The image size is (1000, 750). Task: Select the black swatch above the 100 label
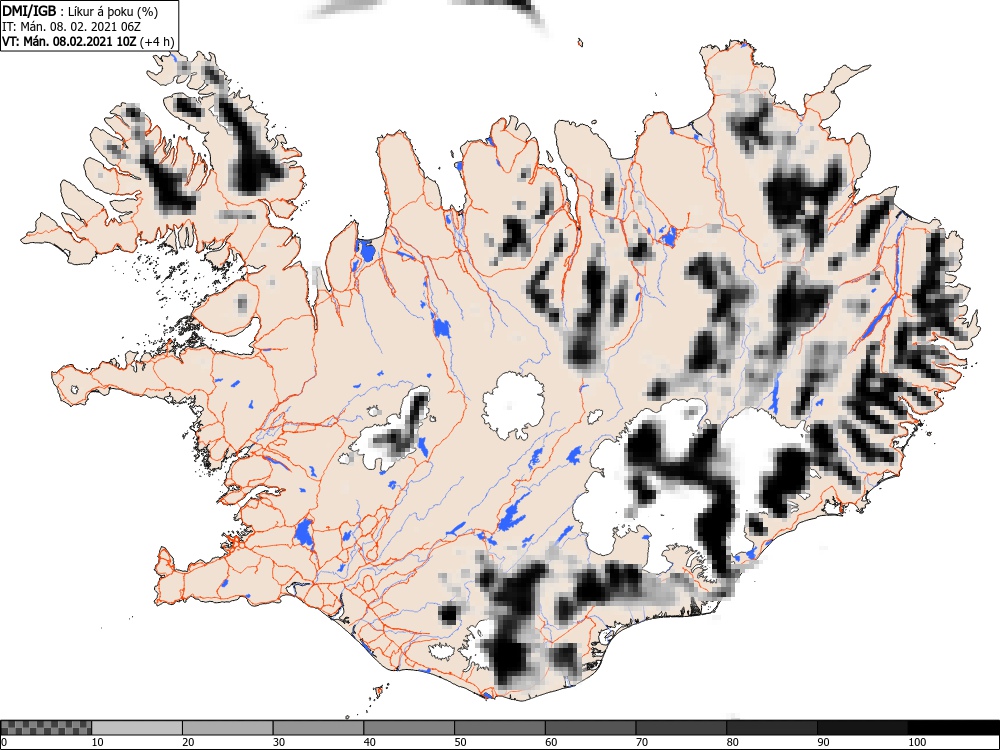coord(953,728)
